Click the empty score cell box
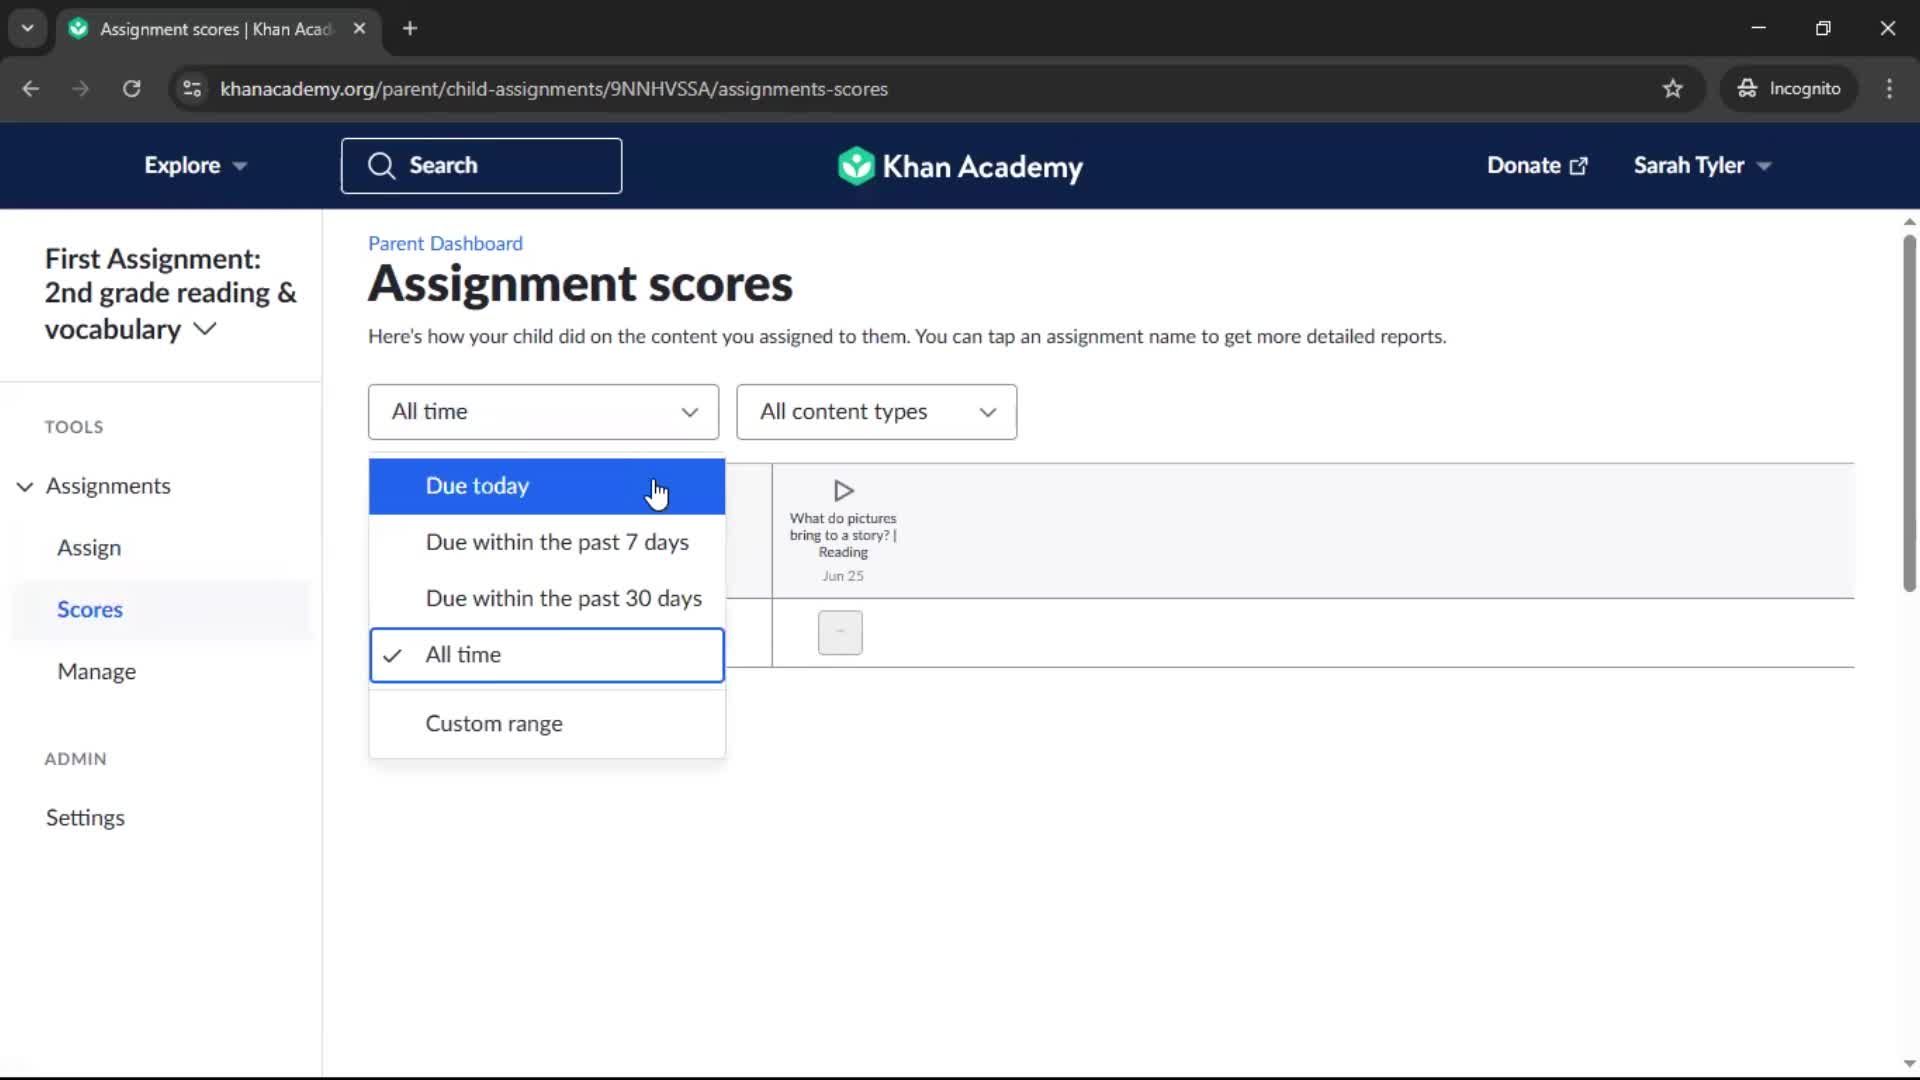The height and width of the screenshot is (1080, 1920). coord(840,633)
